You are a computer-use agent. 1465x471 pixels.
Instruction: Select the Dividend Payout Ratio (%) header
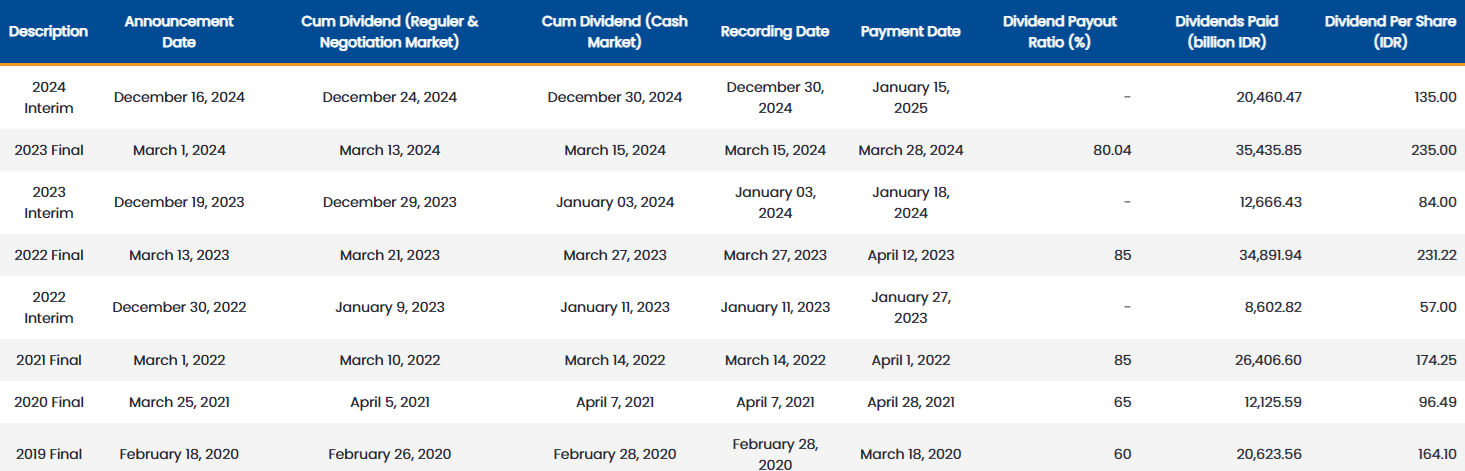(1060, 31)
